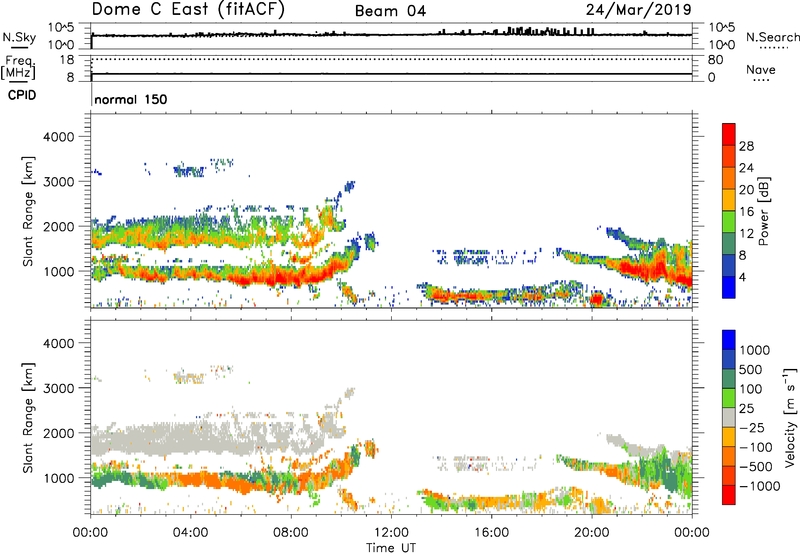Click the gray band of velocity color bar
Image resolution: width=800 pixels, height=554 pixels.
(x=729, y=418)
